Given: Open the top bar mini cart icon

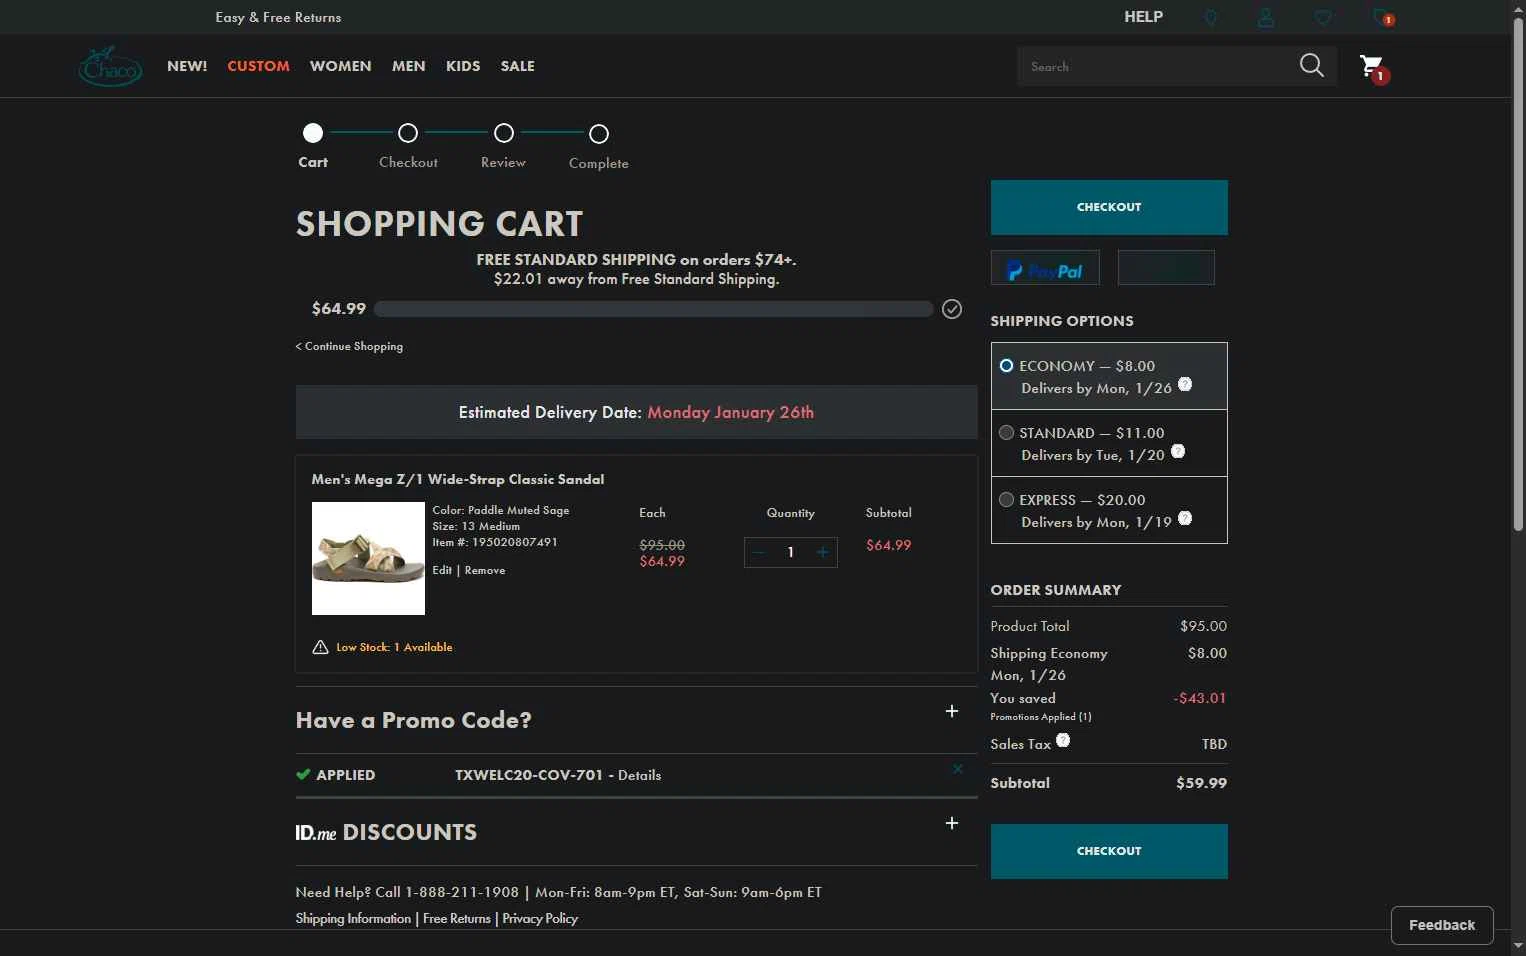Looking at the screenshot, I should pos(1382,17).
